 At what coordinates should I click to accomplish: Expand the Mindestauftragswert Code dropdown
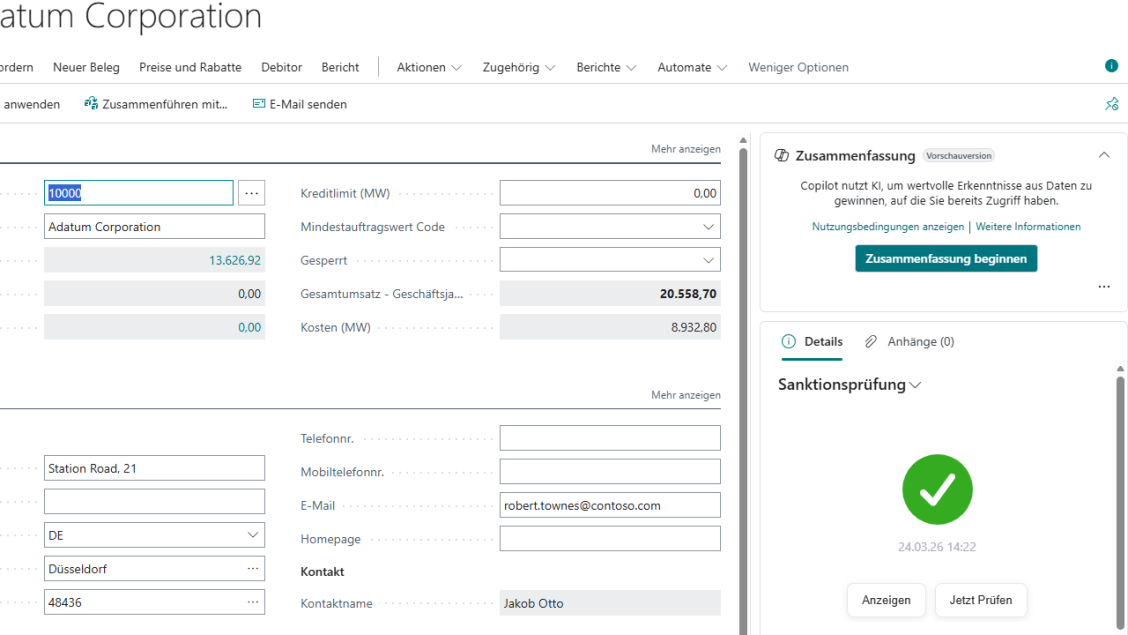tap(708, 227)
